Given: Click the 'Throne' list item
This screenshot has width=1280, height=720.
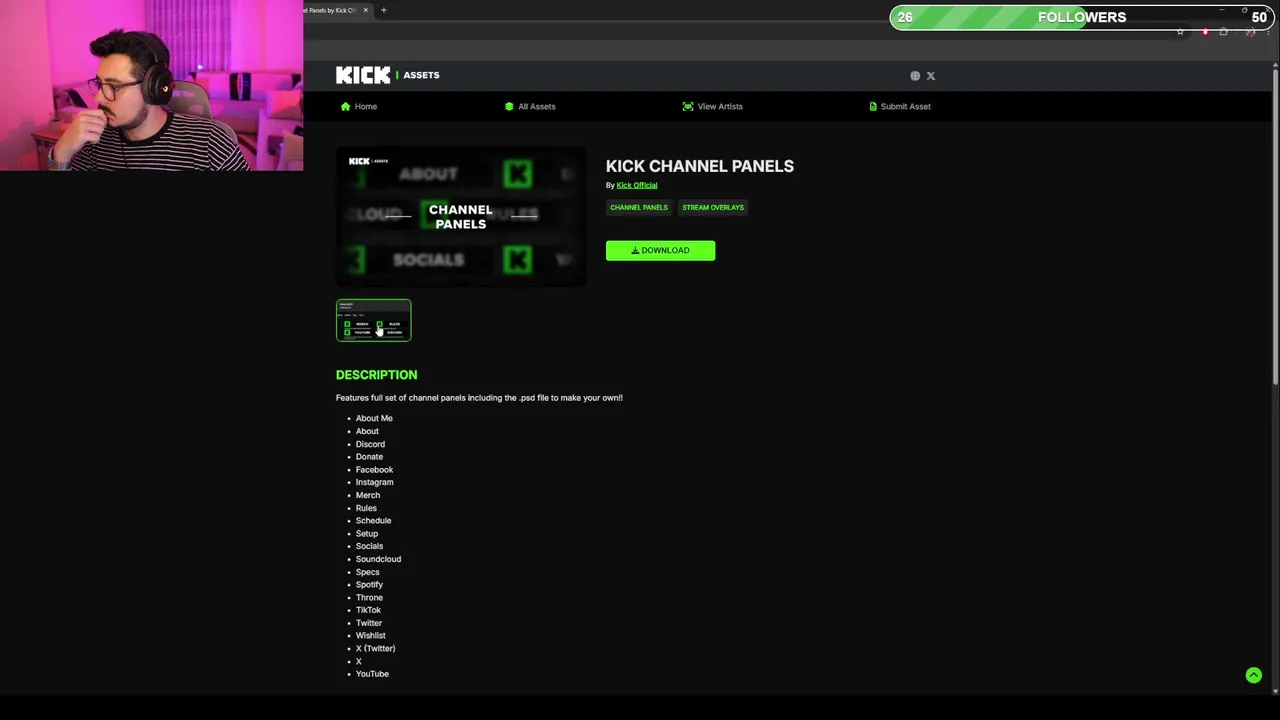Looking at the screenshot, I should point(369,598).
